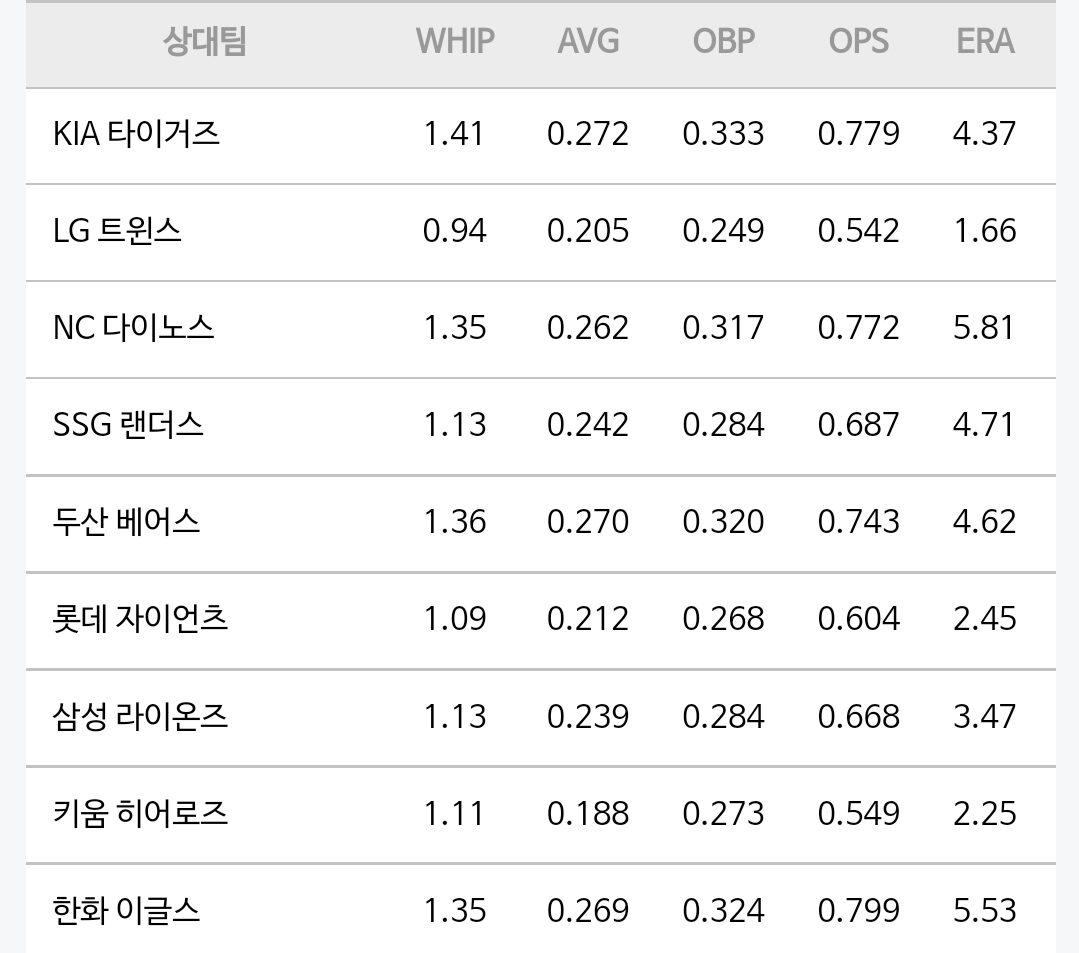Open the SSG 랜더스 team entry
Image resolution: width=1079 pixels, height=953 pixels.
tap(128, 425)
